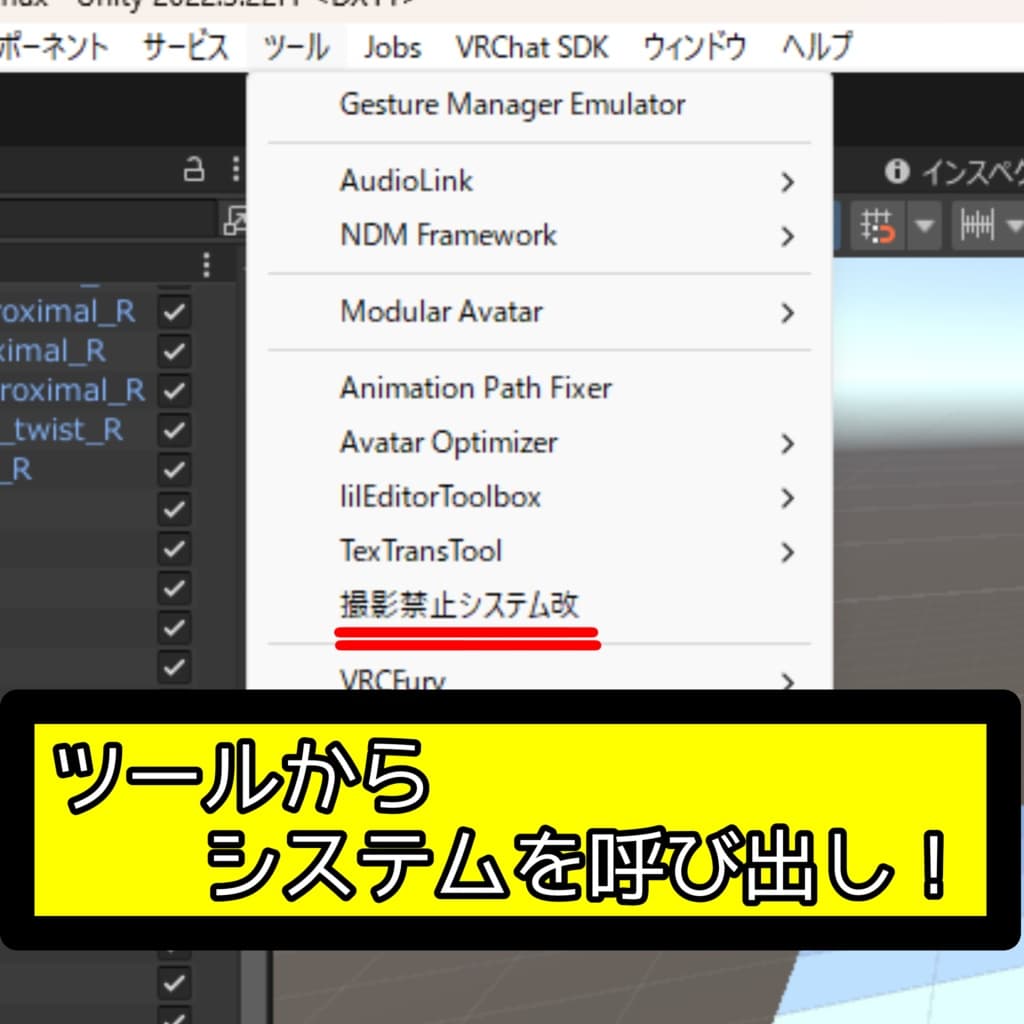Open the three-dot menu of the top panel
The width and height of the screenshot is (1024, 1024).
tap(237, 170)
